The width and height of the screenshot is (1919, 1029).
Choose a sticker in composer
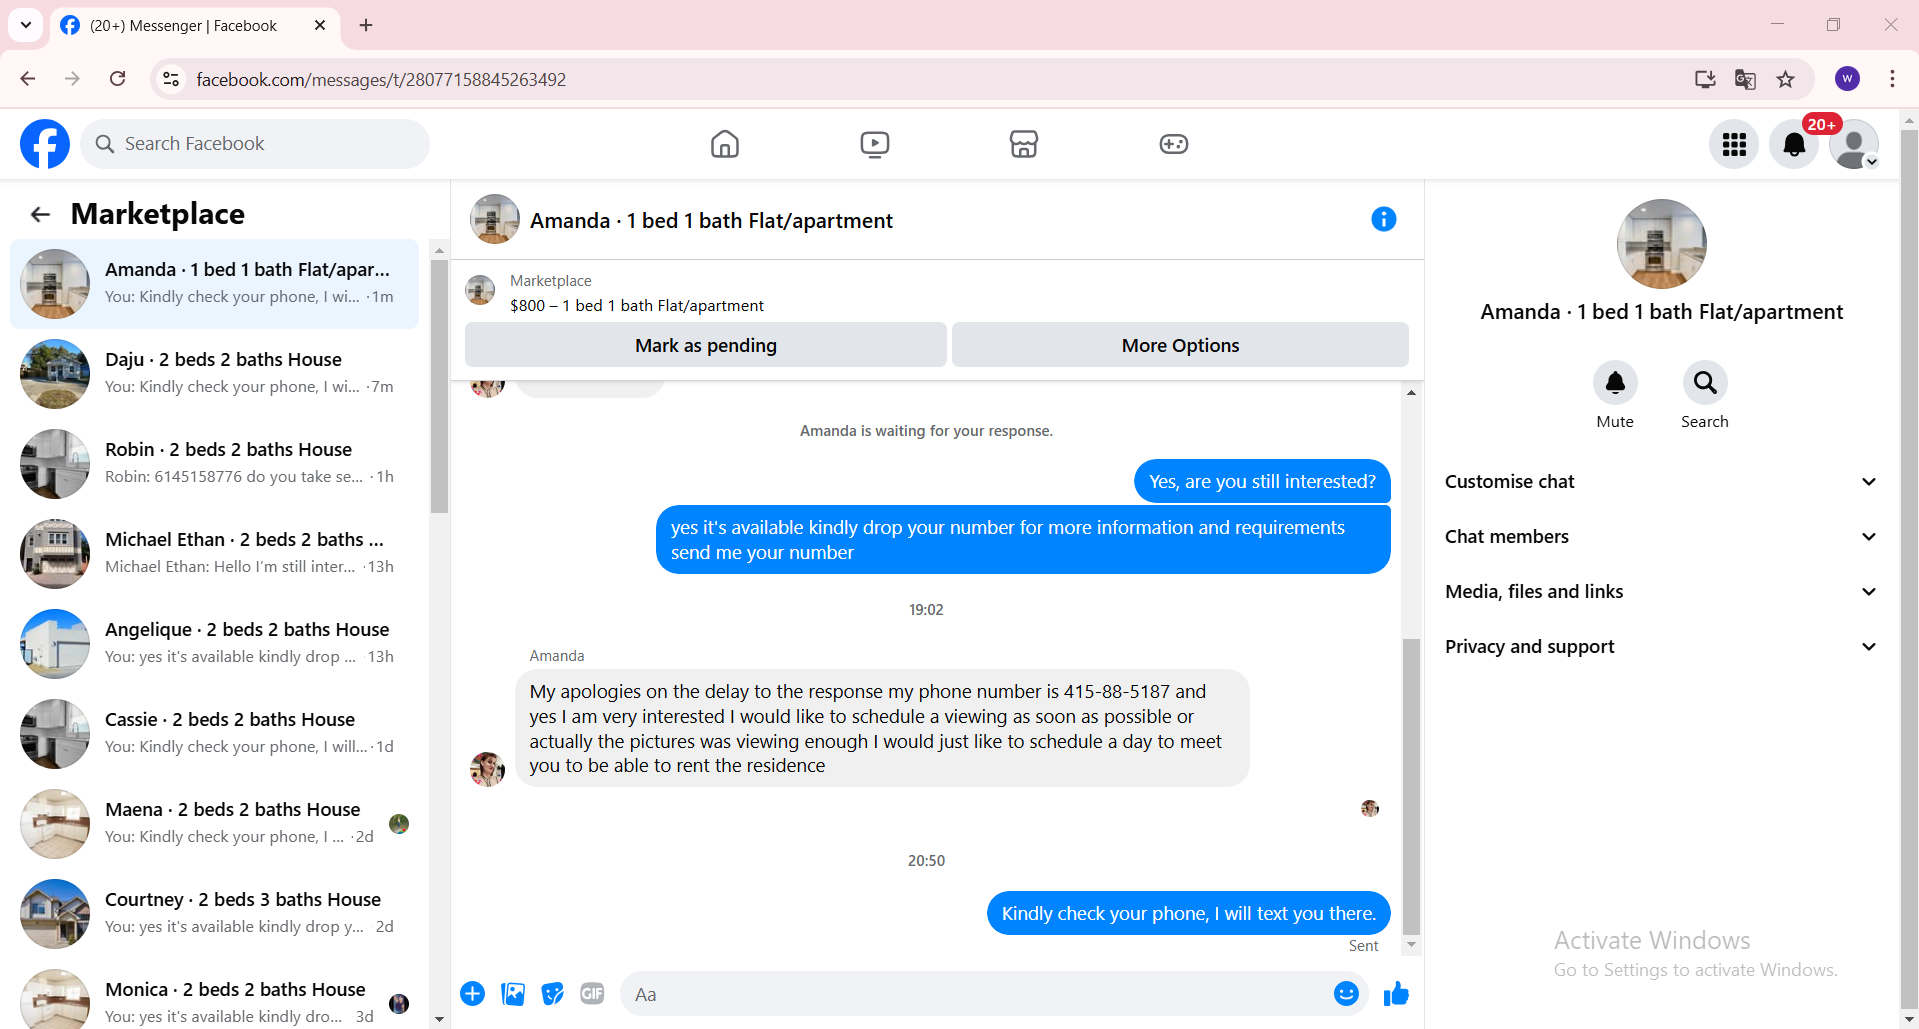coord(553,994)
